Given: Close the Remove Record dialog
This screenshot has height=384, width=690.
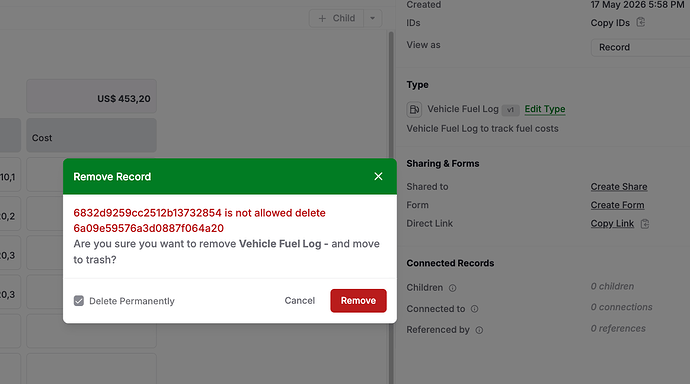Looking at the screenshot, I should [378, 176].
